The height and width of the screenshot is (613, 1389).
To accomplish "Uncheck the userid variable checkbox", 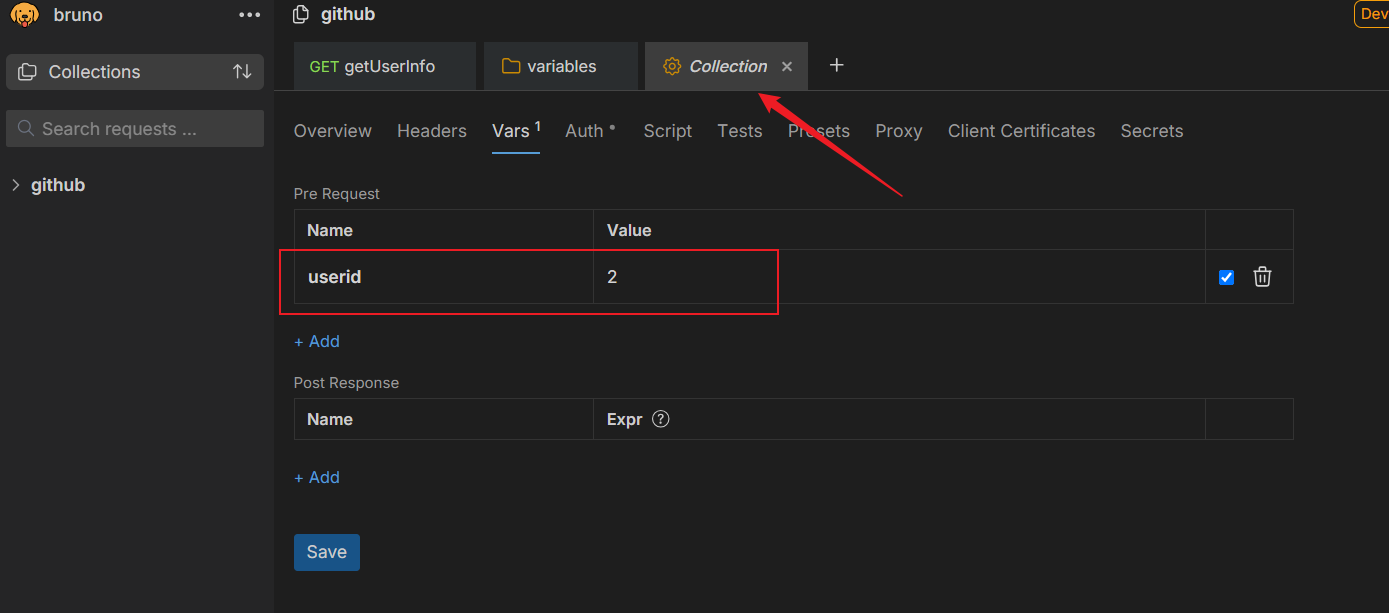I will [1227, 277].
